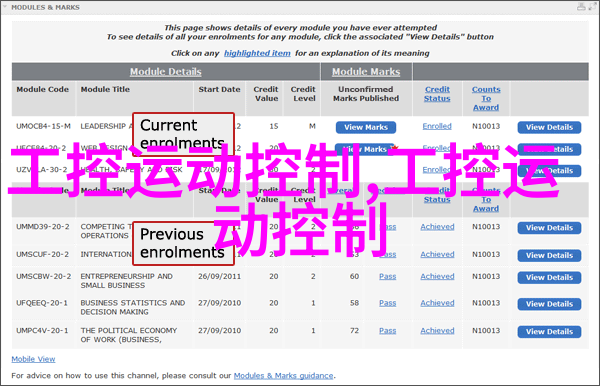600x386 pixels.
Task: Click award code N10013 in UMOCB4-15-M row
Action: tap(486, 126)
